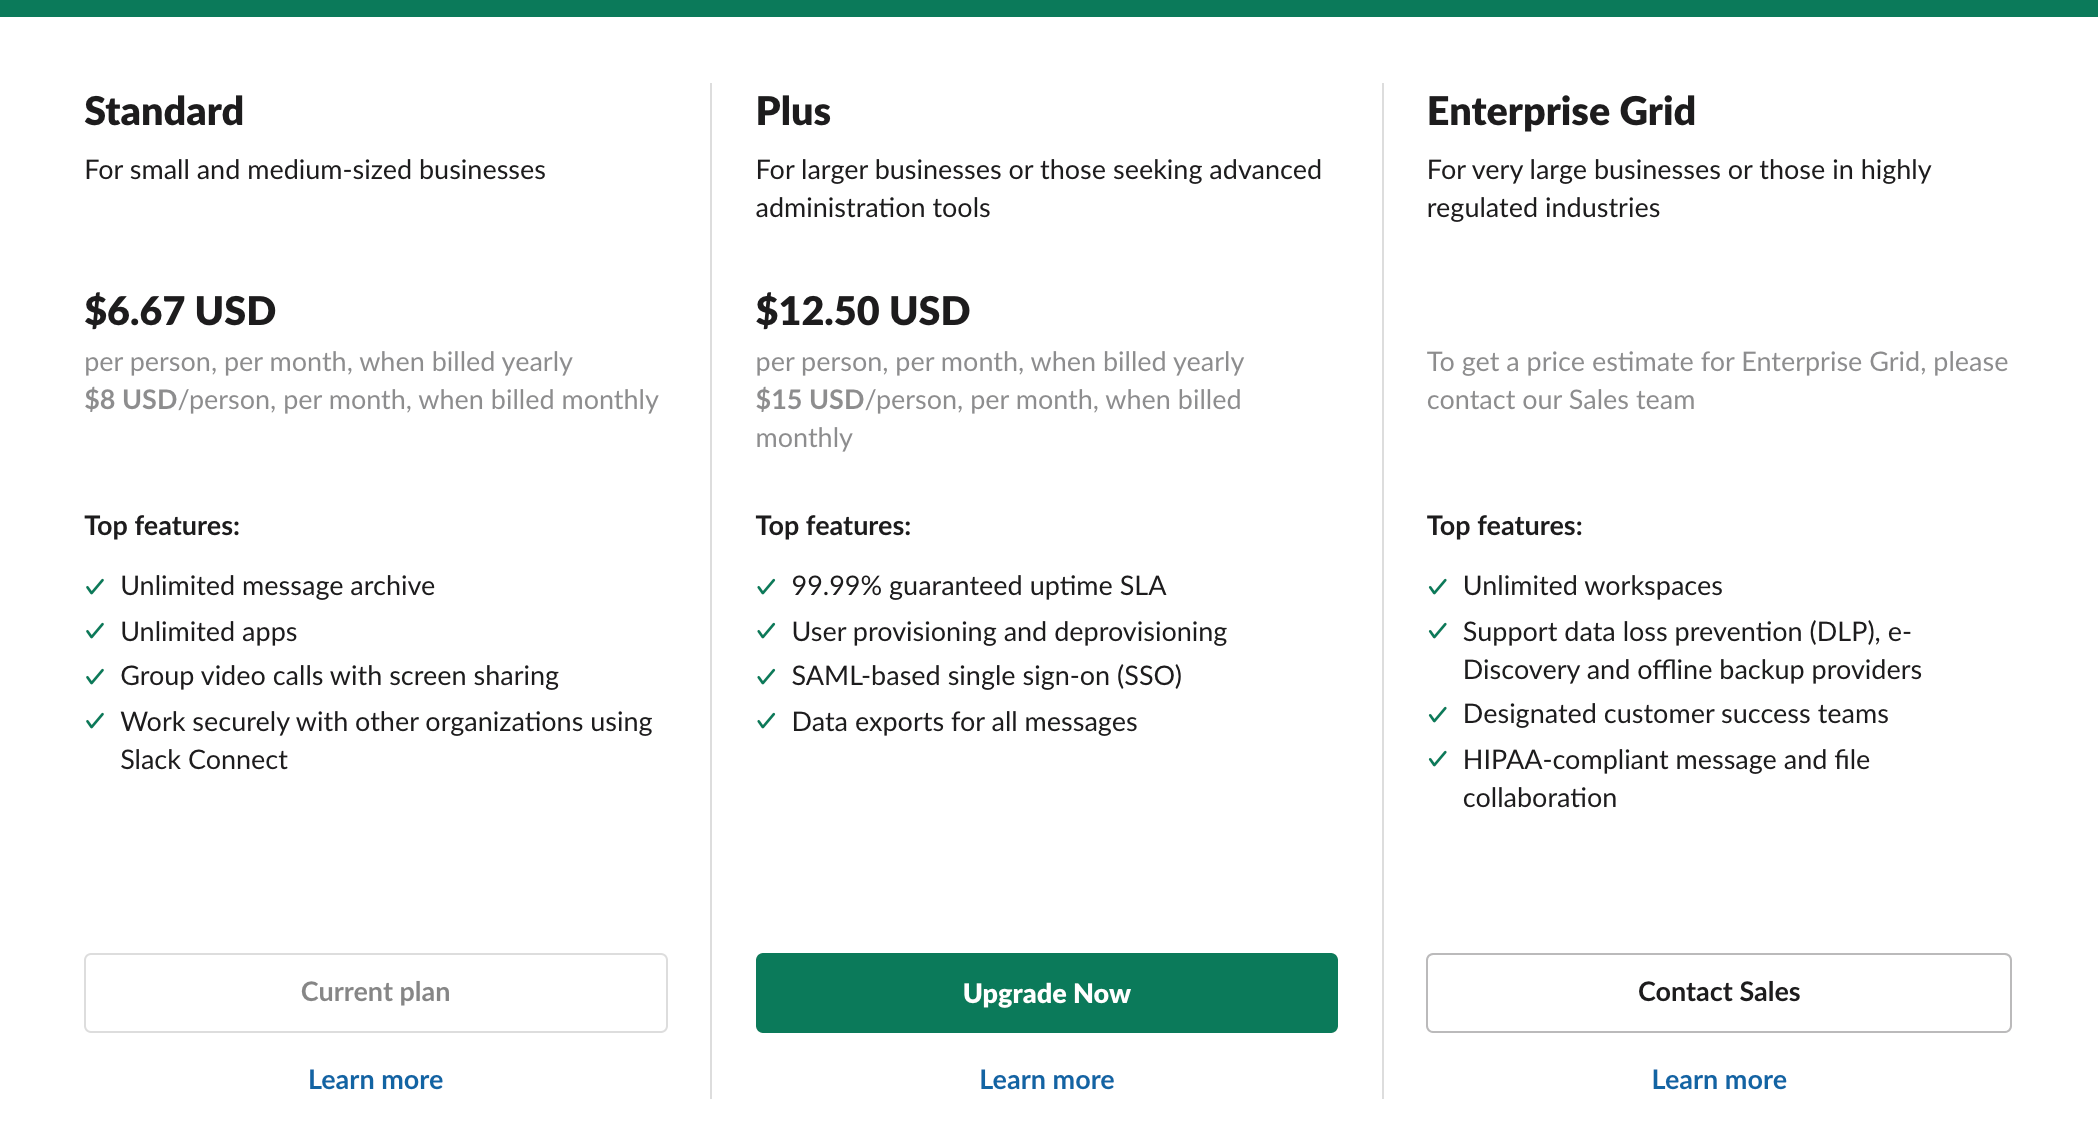
Task: Select the Standard plan heading
Action: pyautogui.click(x=164, y=111)
